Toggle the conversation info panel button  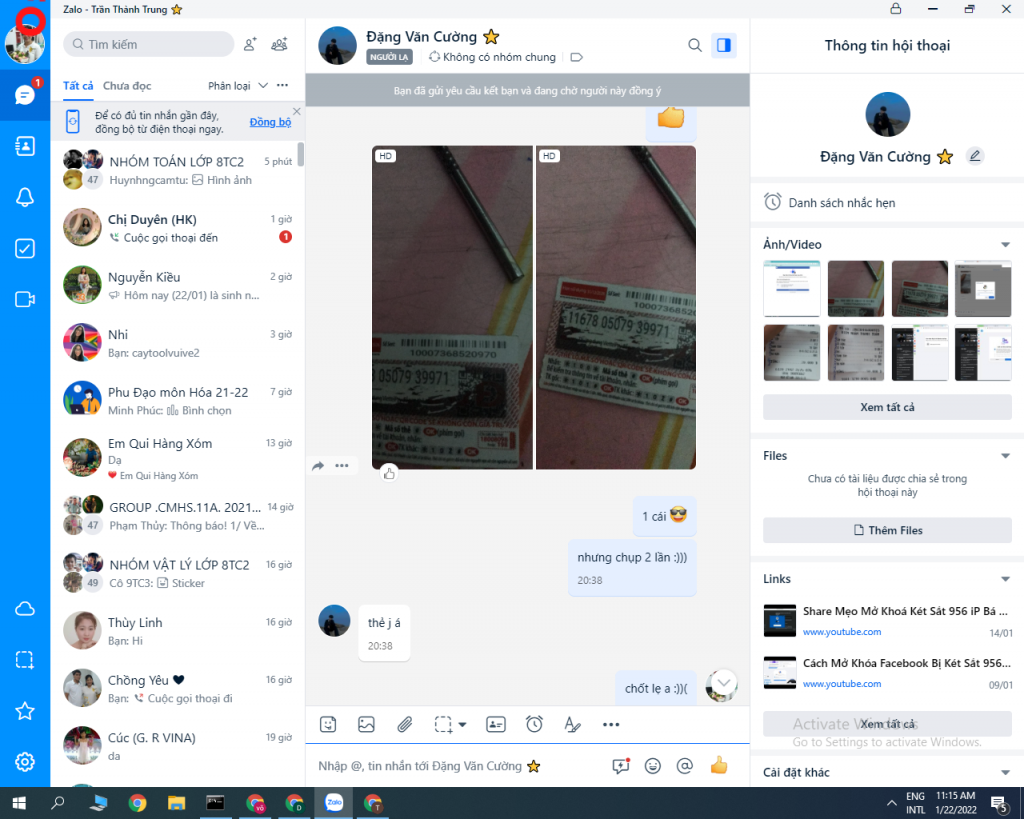point(724,45)
